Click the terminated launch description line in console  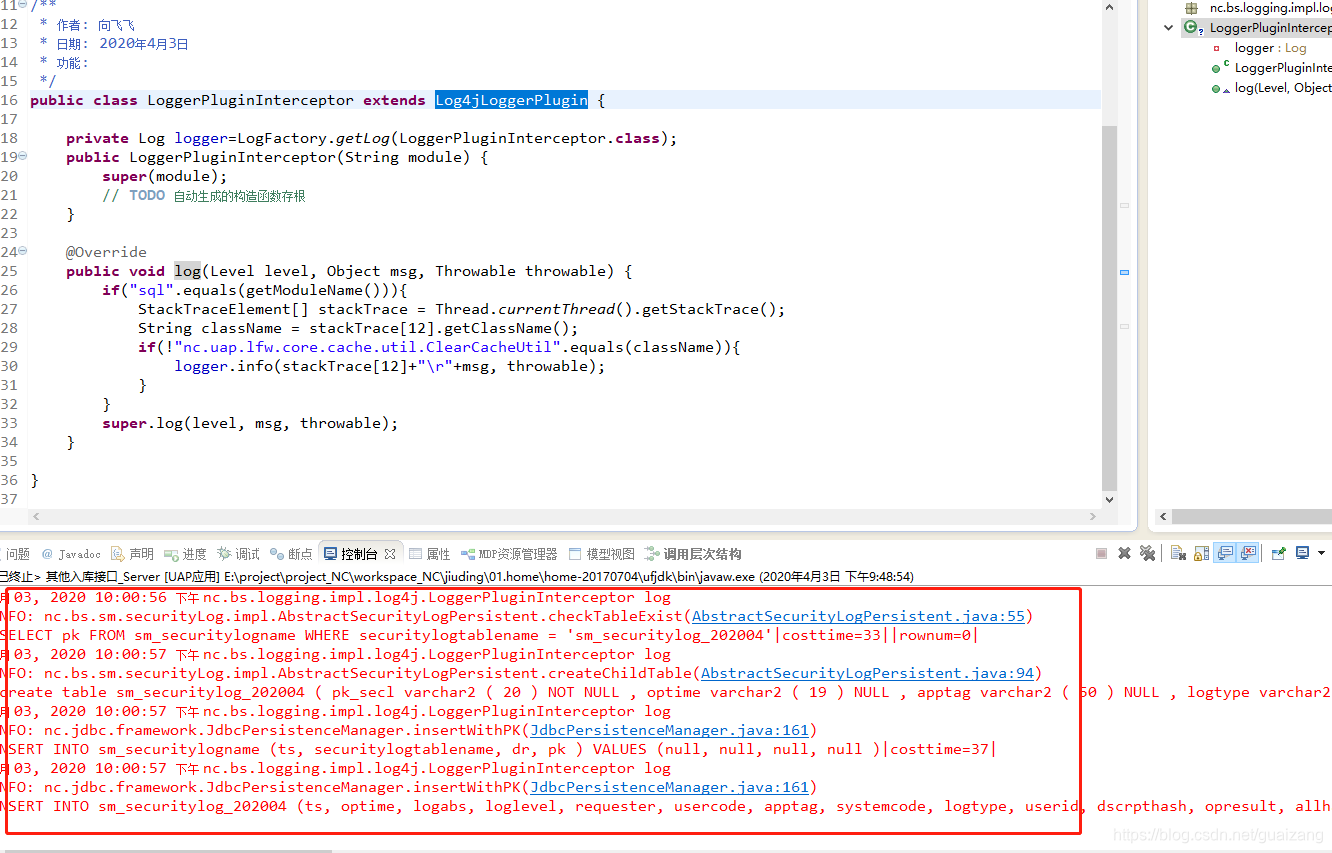point(456,576)
